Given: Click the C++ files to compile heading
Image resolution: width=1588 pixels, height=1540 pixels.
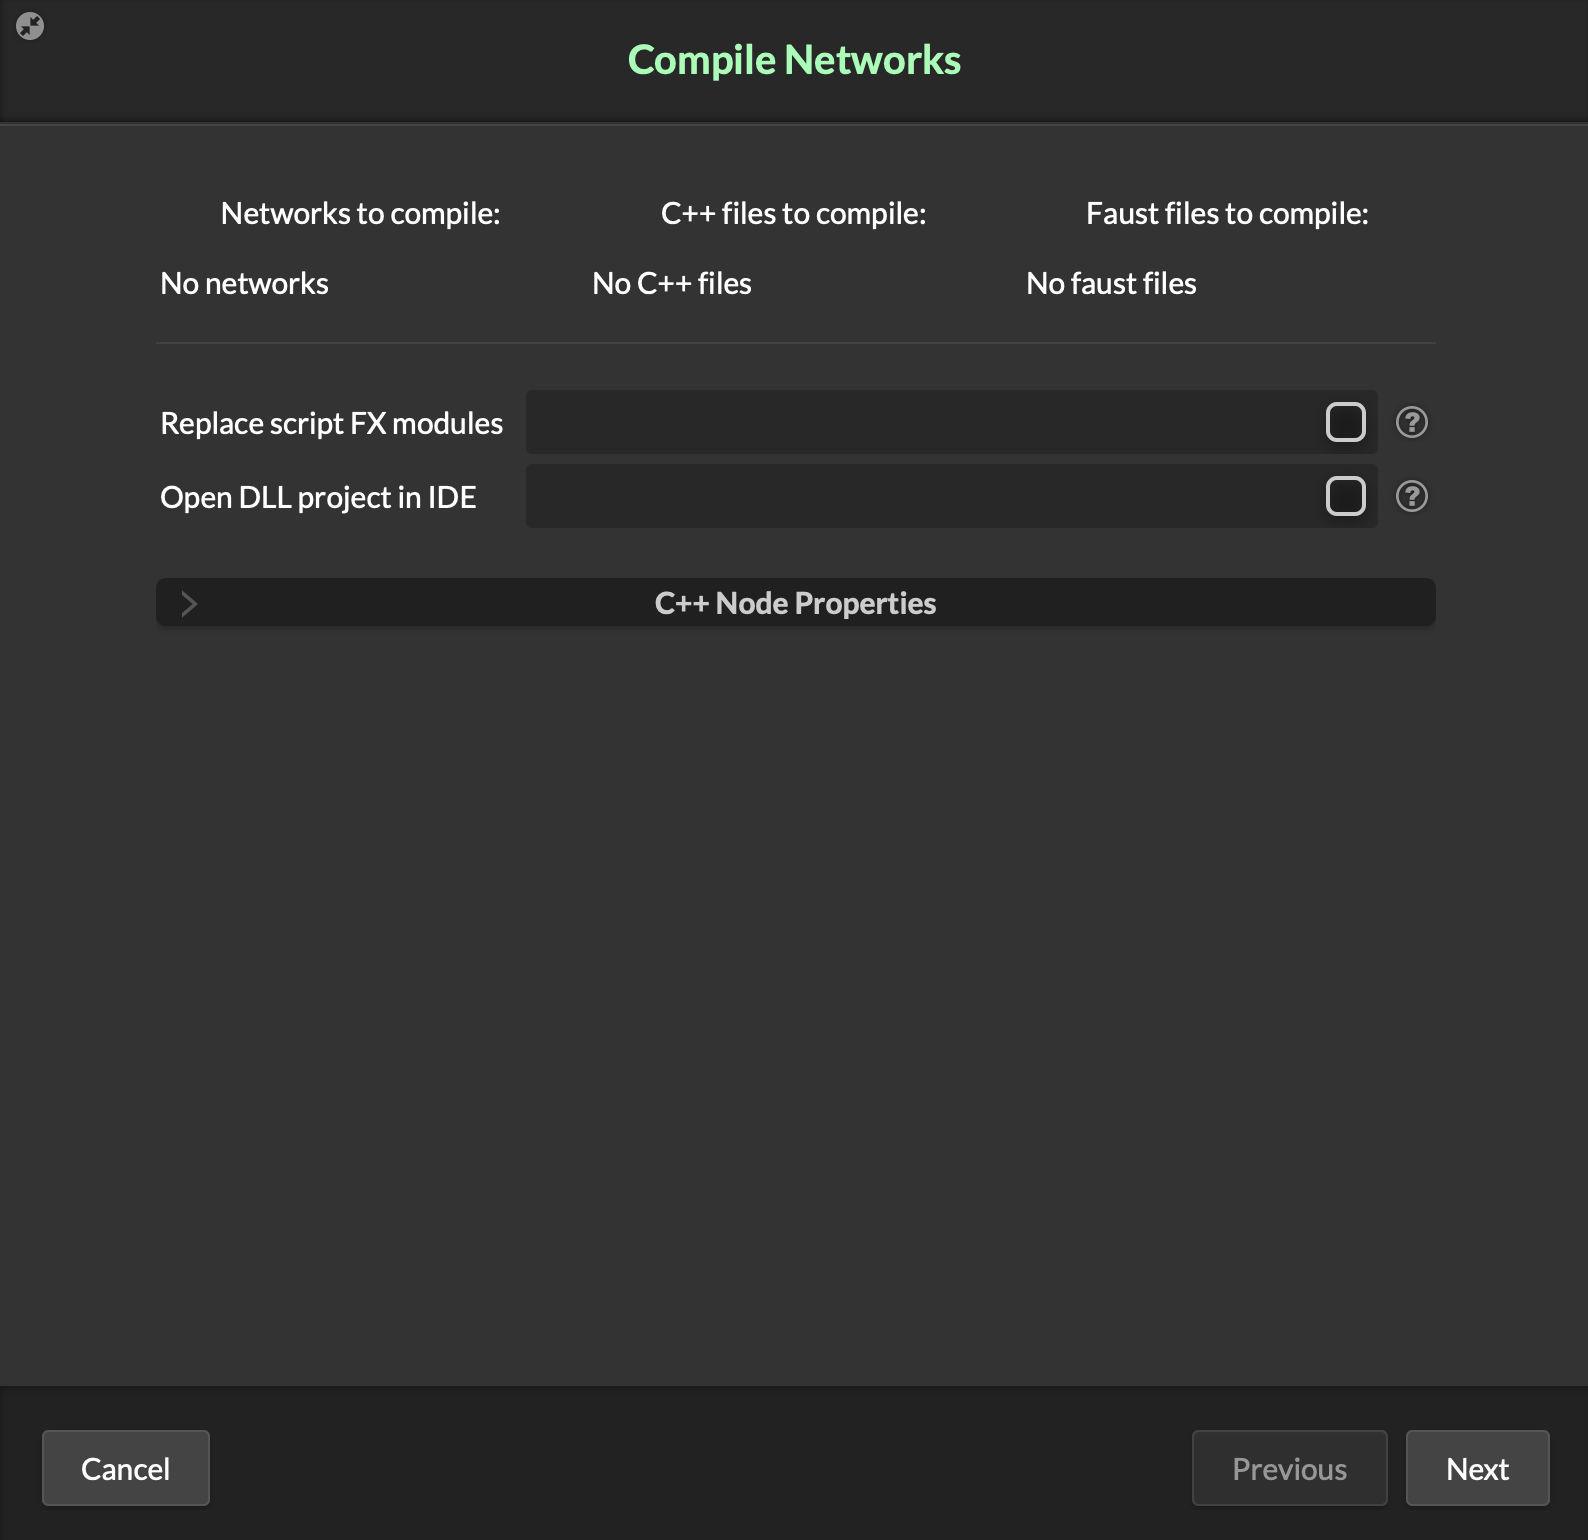Looking at the screenshot, I should (x=793, y=213).
